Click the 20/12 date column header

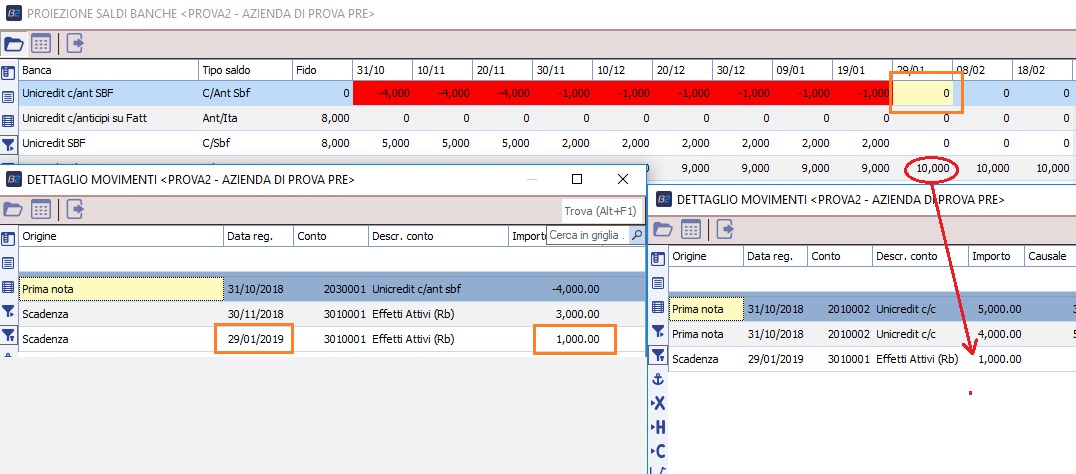(x=682, y=70)
